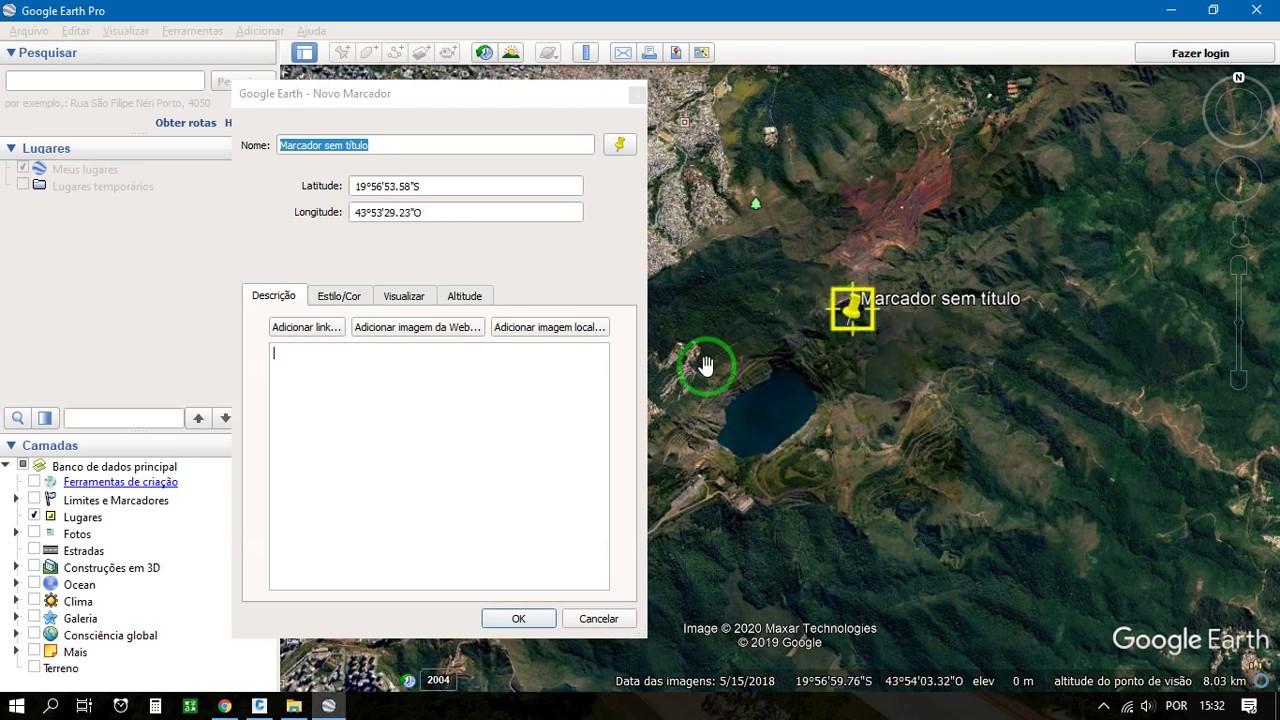
Task: Expand the Limites e Marcadores node
Action: tap(16, 499)
